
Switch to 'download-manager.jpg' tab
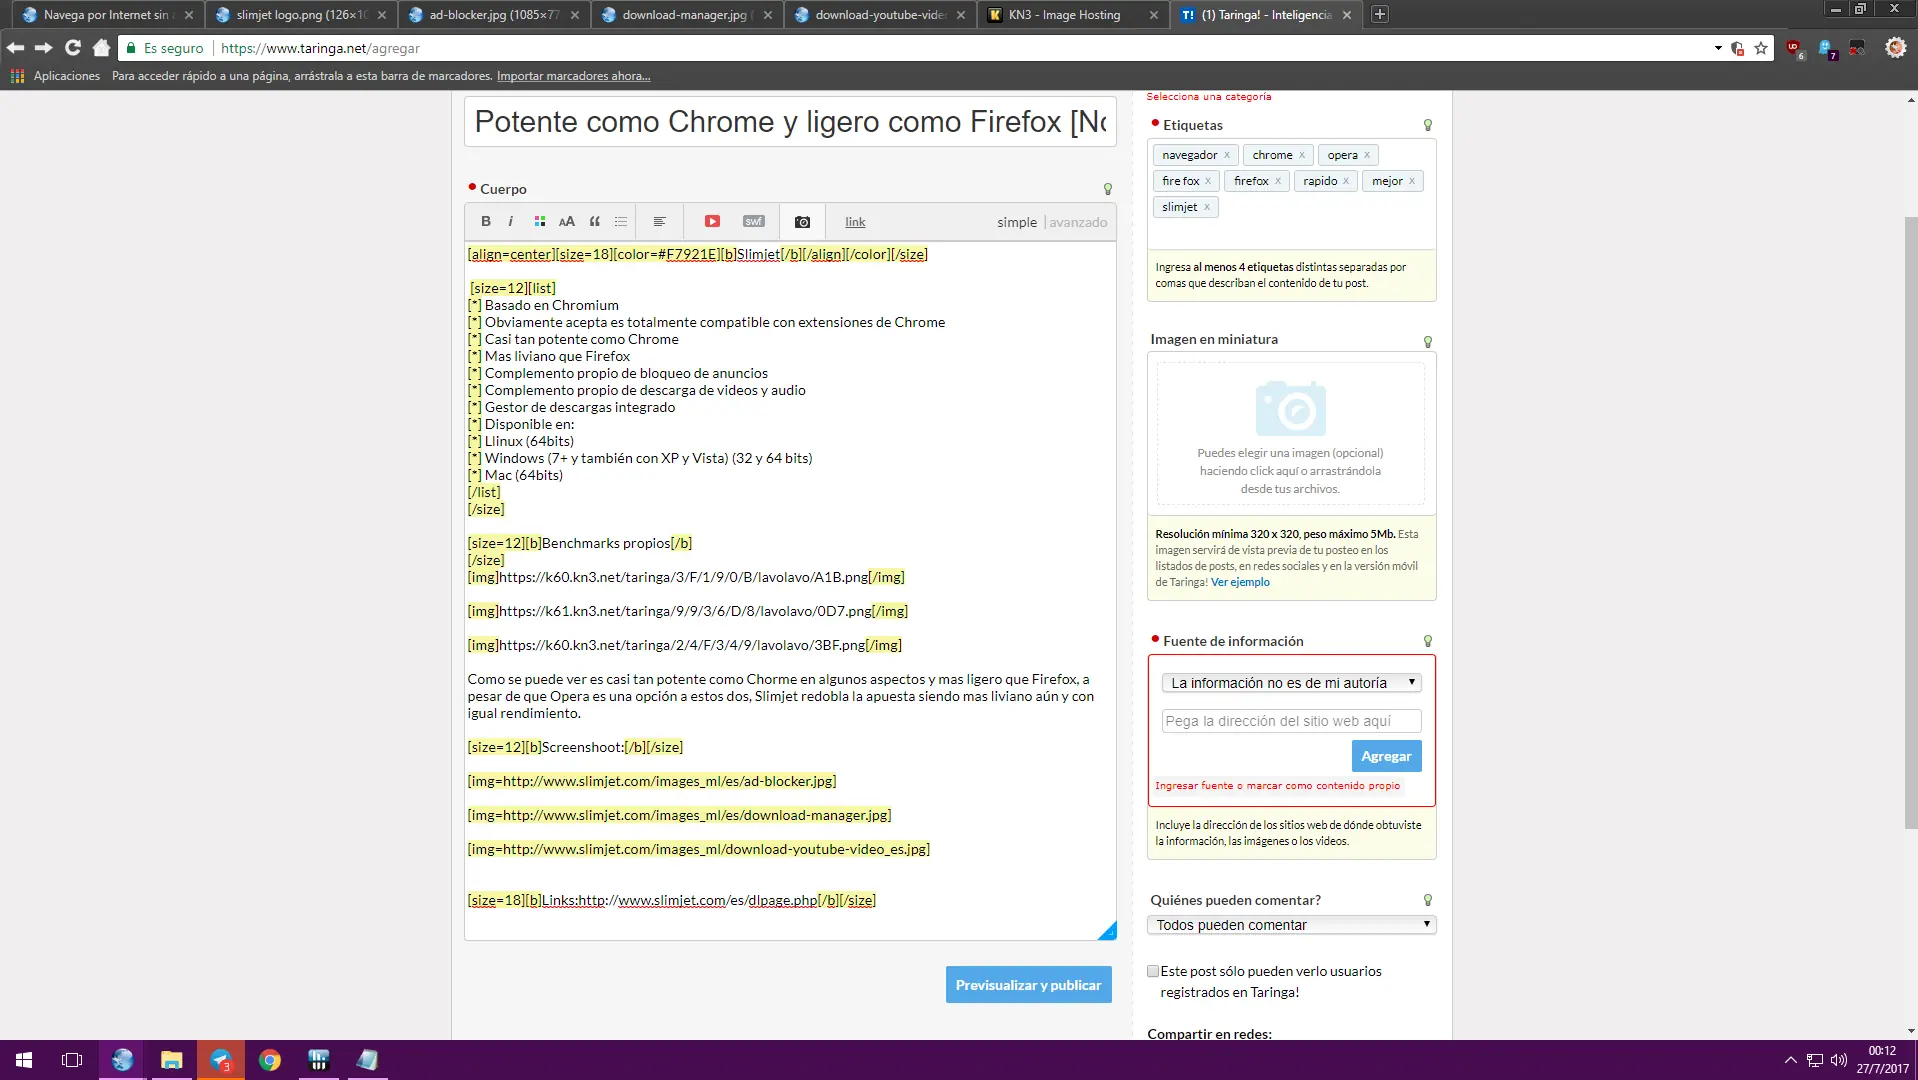point(687,15)
